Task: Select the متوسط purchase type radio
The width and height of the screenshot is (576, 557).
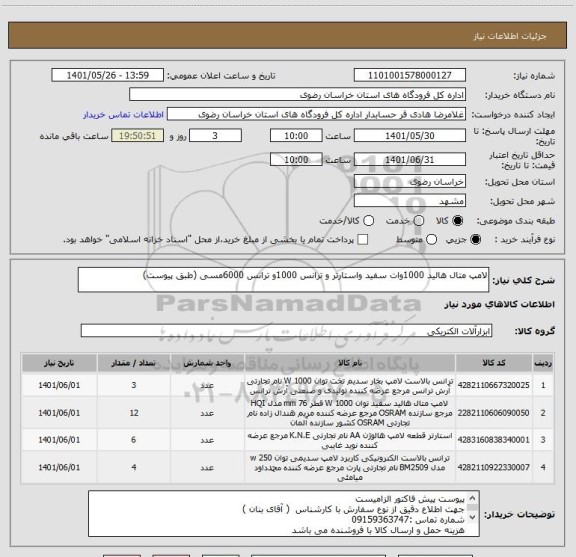Action: pos(431,240)
